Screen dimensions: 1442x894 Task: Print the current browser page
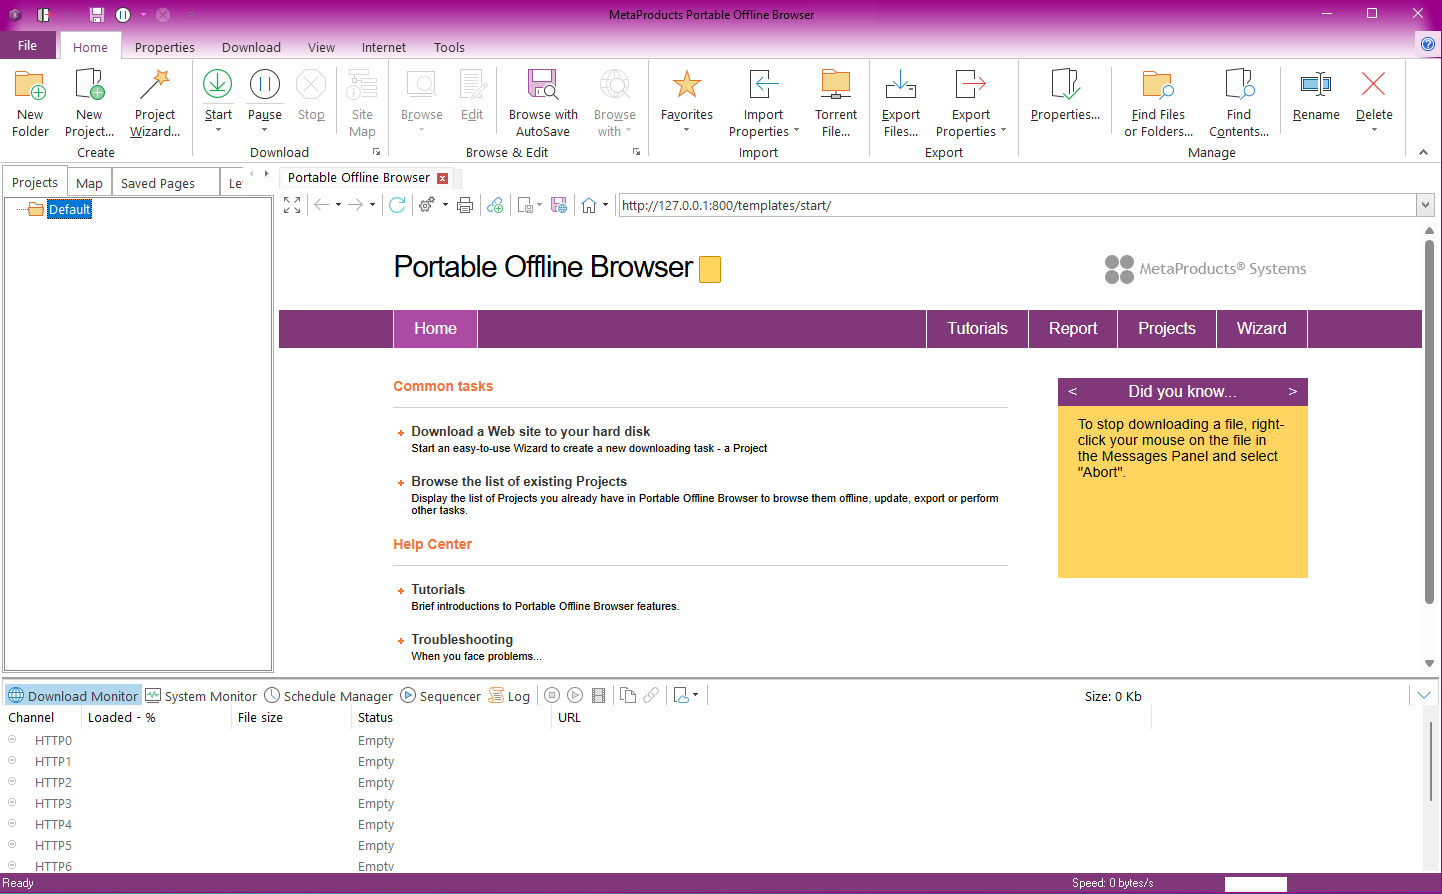[465, 205]
